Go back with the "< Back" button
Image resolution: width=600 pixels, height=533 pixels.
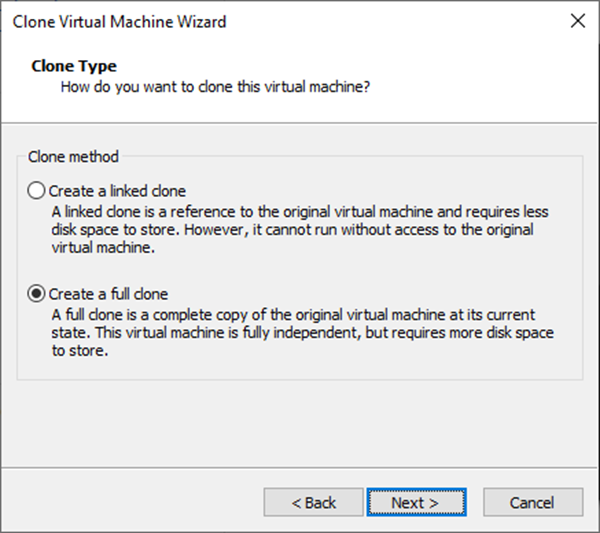pyautogui.click(x=313, y=502)
